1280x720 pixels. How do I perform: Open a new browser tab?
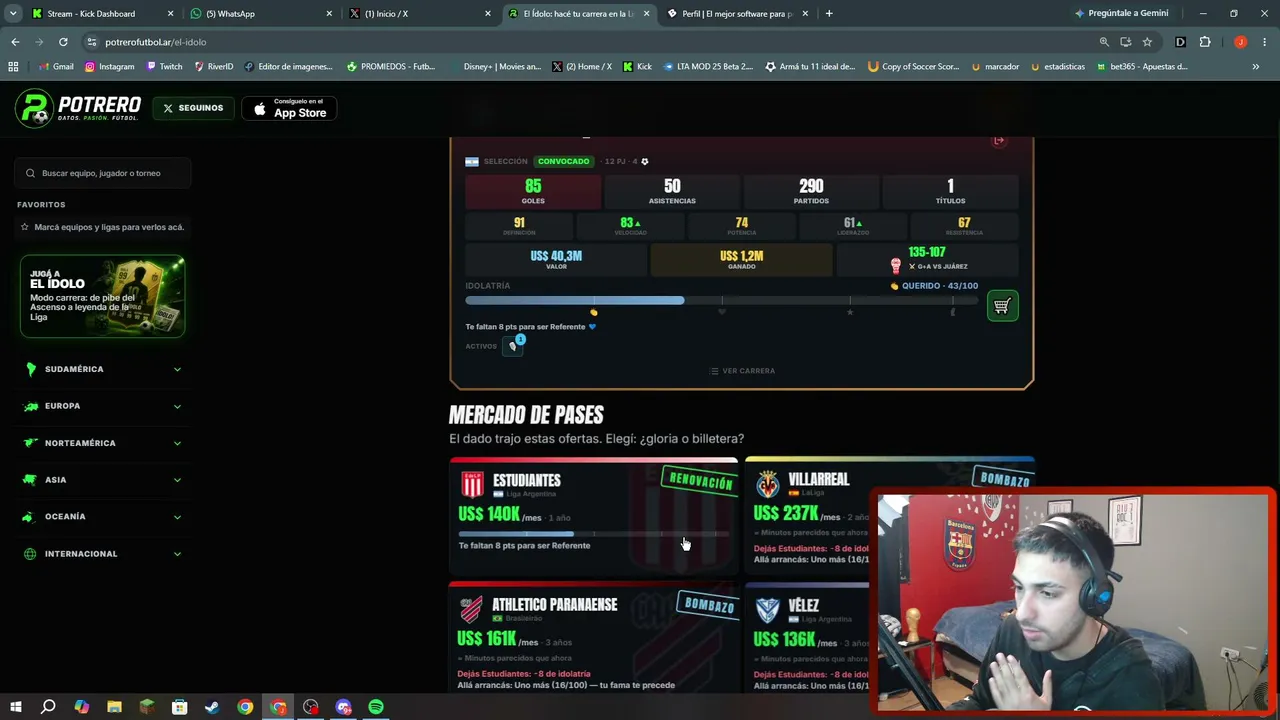[x=829, y=14]
